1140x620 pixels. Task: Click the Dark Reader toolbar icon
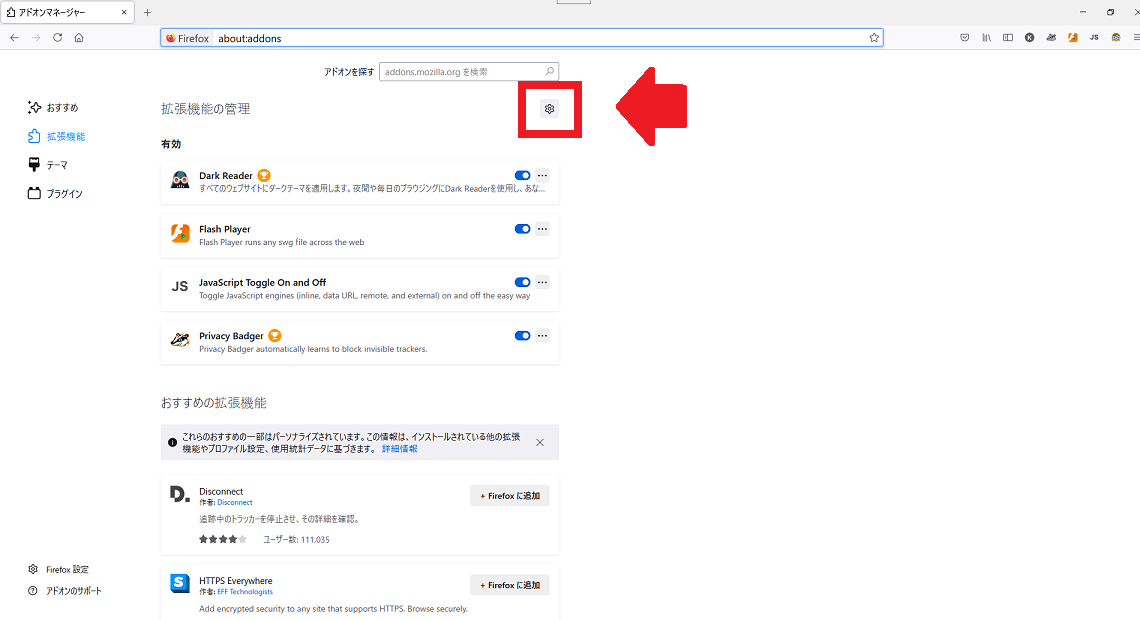(1116, 37)
